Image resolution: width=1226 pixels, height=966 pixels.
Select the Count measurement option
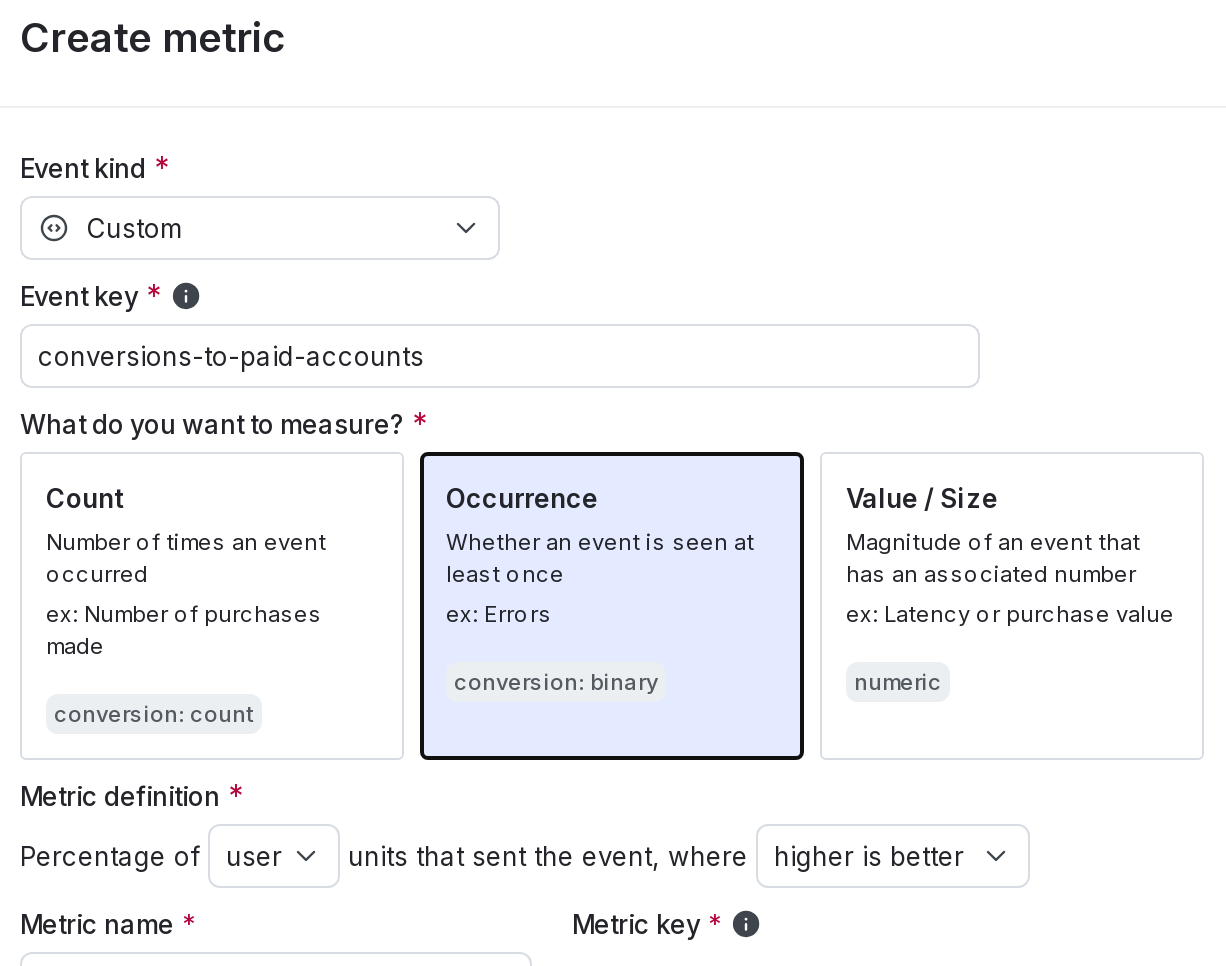point(211,605)
